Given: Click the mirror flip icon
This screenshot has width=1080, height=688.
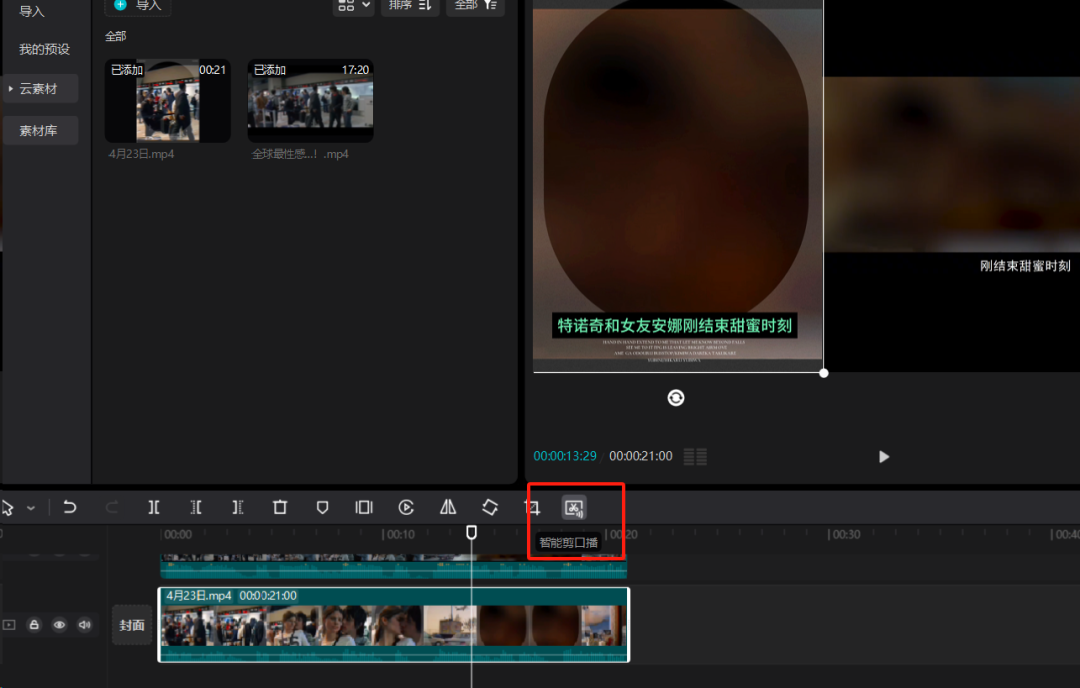Looking at the screenshot, I should point(448,508).
